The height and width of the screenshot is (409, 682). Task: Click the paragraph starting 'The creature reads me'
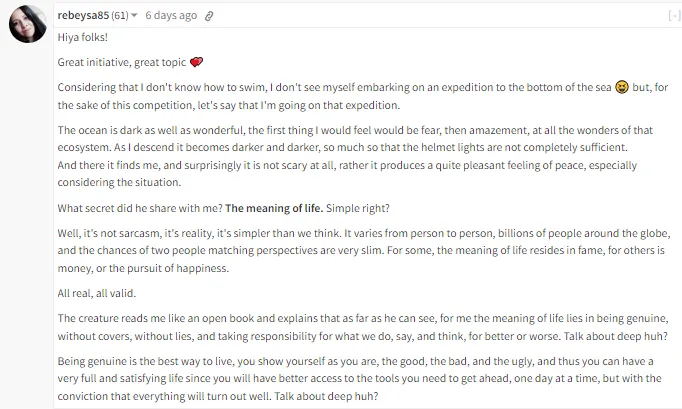pos(363,327)
